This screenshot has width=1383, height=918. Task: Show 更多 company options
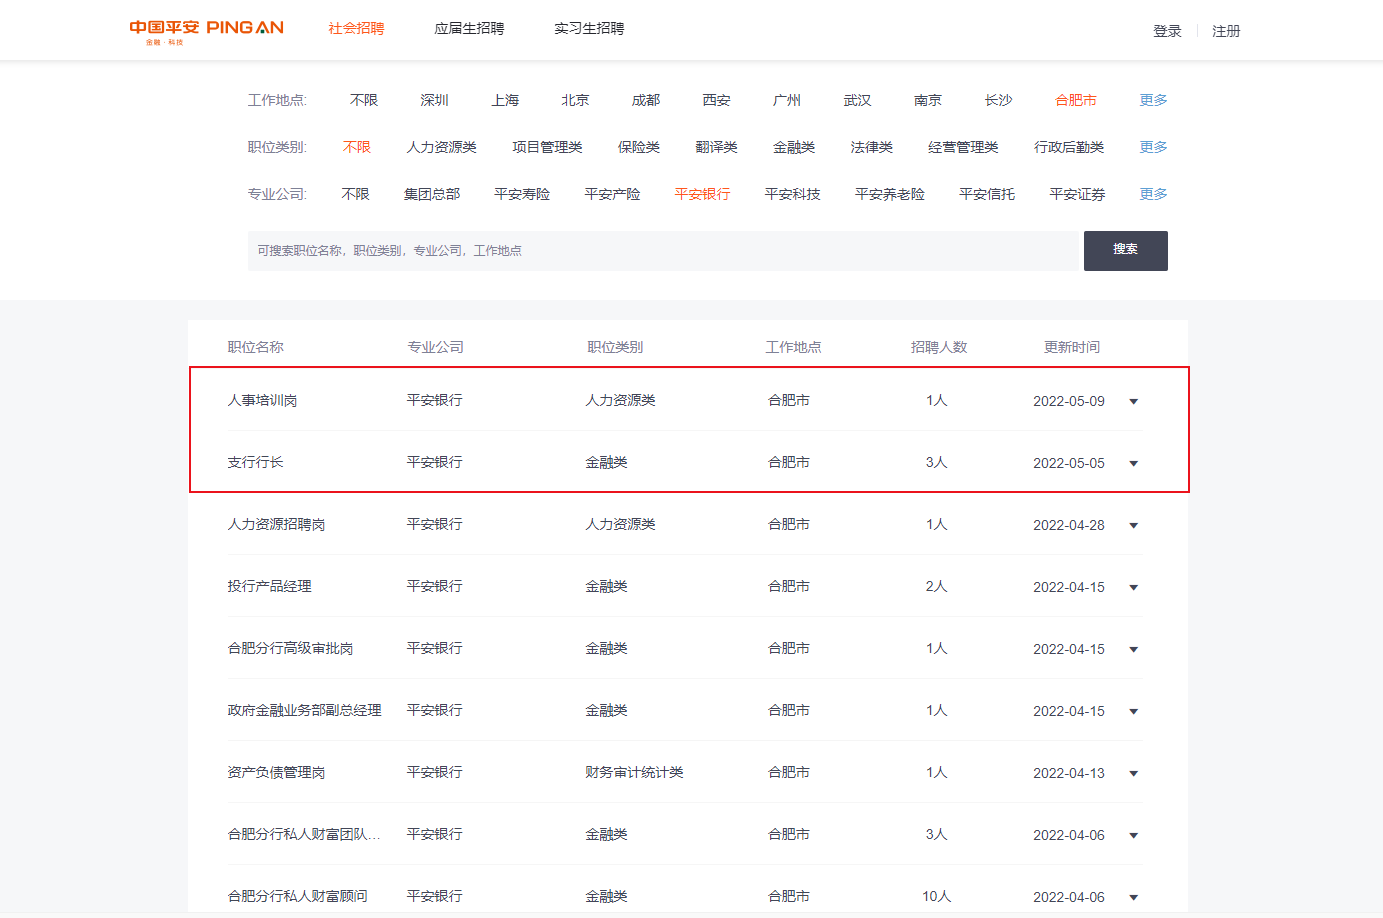pyautogui.click(x=1153, y=194)
